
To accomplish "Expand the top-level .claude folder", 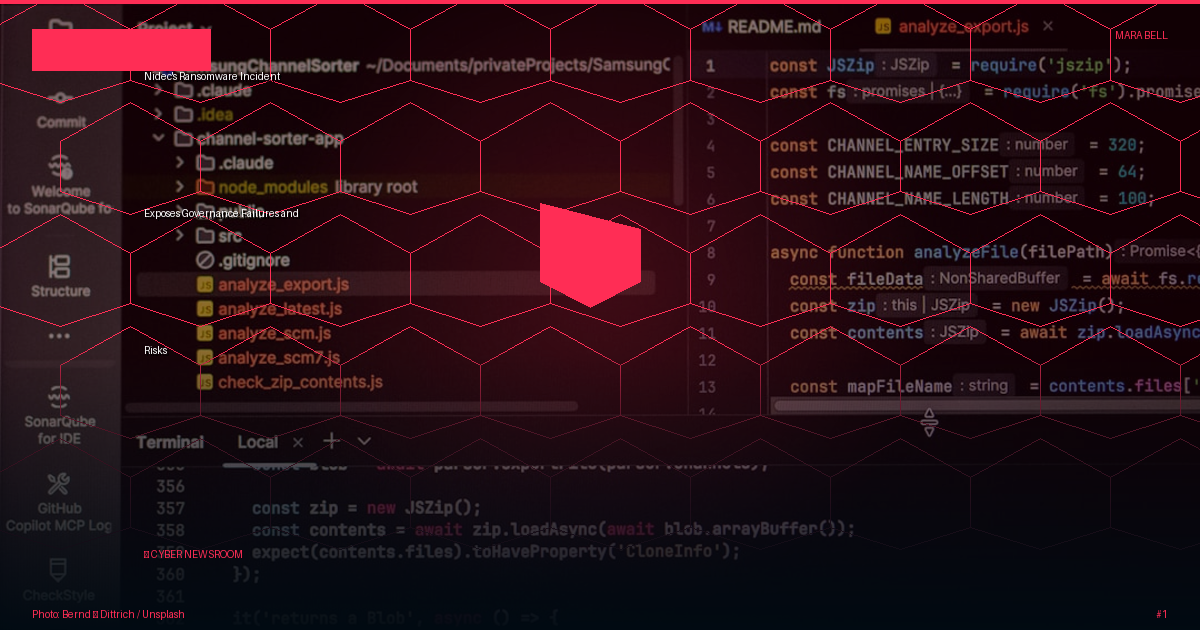I will [x=158, y=90].
